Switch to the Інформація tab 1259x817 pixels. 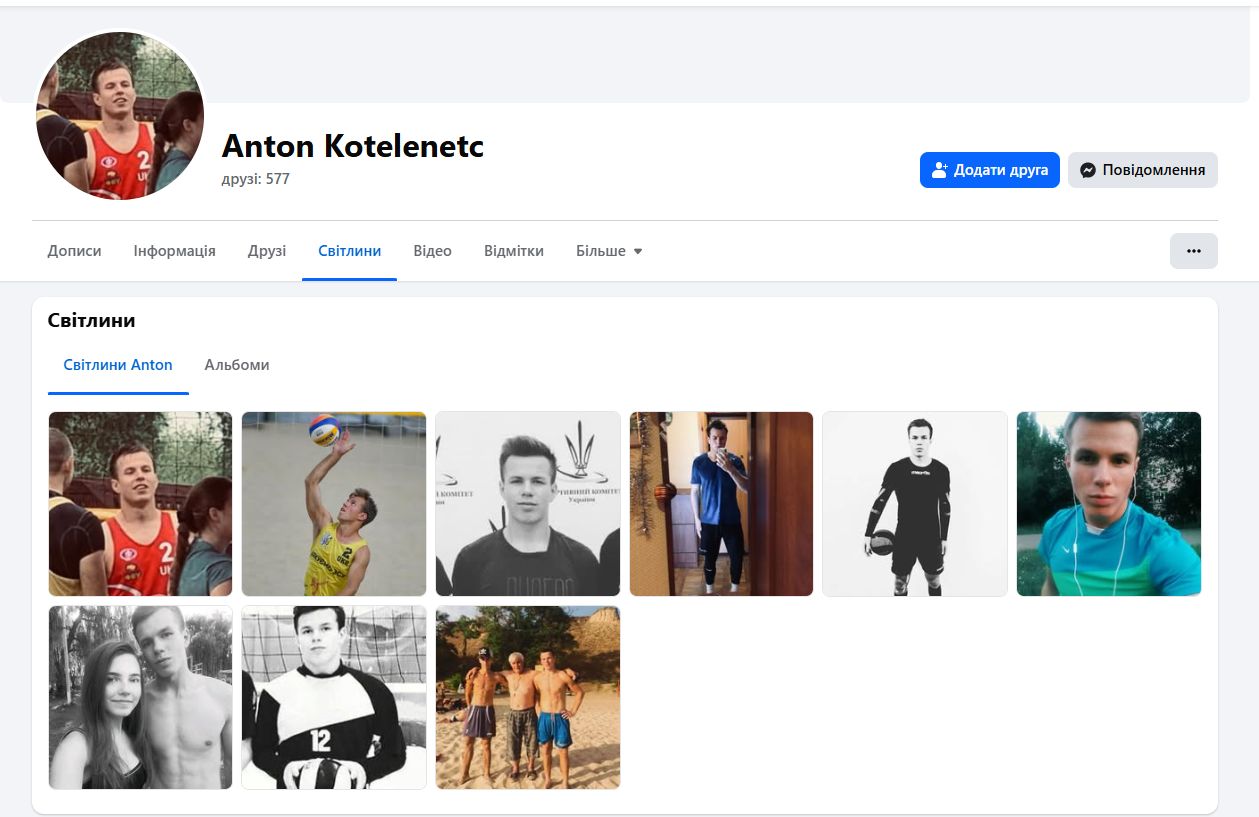pyautogui.click(x=174, y=251)
